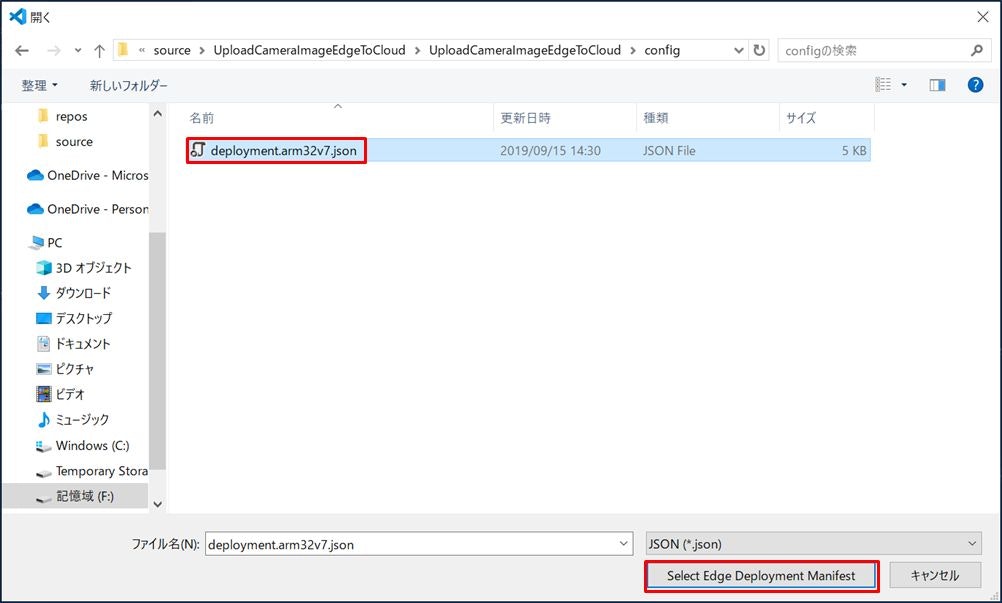1002x603 pixels.
Task: Refresh the config folder view
Action: click(x=759, y=50)
